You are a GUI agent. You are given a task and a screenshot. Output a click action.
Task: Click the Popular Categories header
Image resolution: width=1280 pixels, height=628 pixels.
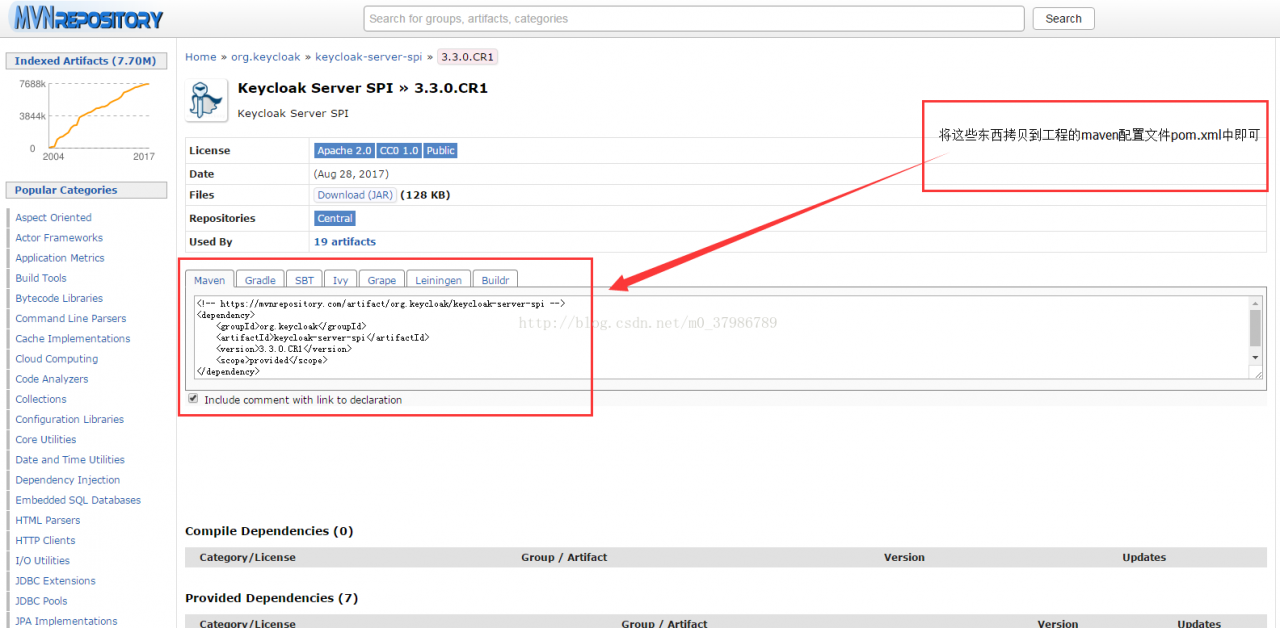coord(86,190)
